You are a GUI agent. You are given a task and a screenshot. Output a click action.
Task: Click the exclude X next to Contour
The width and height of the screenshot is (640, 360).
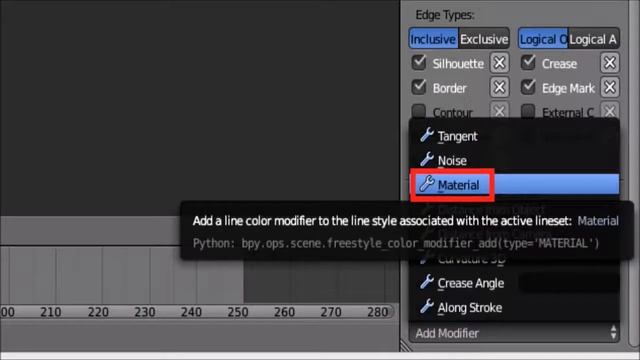(500, 111)
